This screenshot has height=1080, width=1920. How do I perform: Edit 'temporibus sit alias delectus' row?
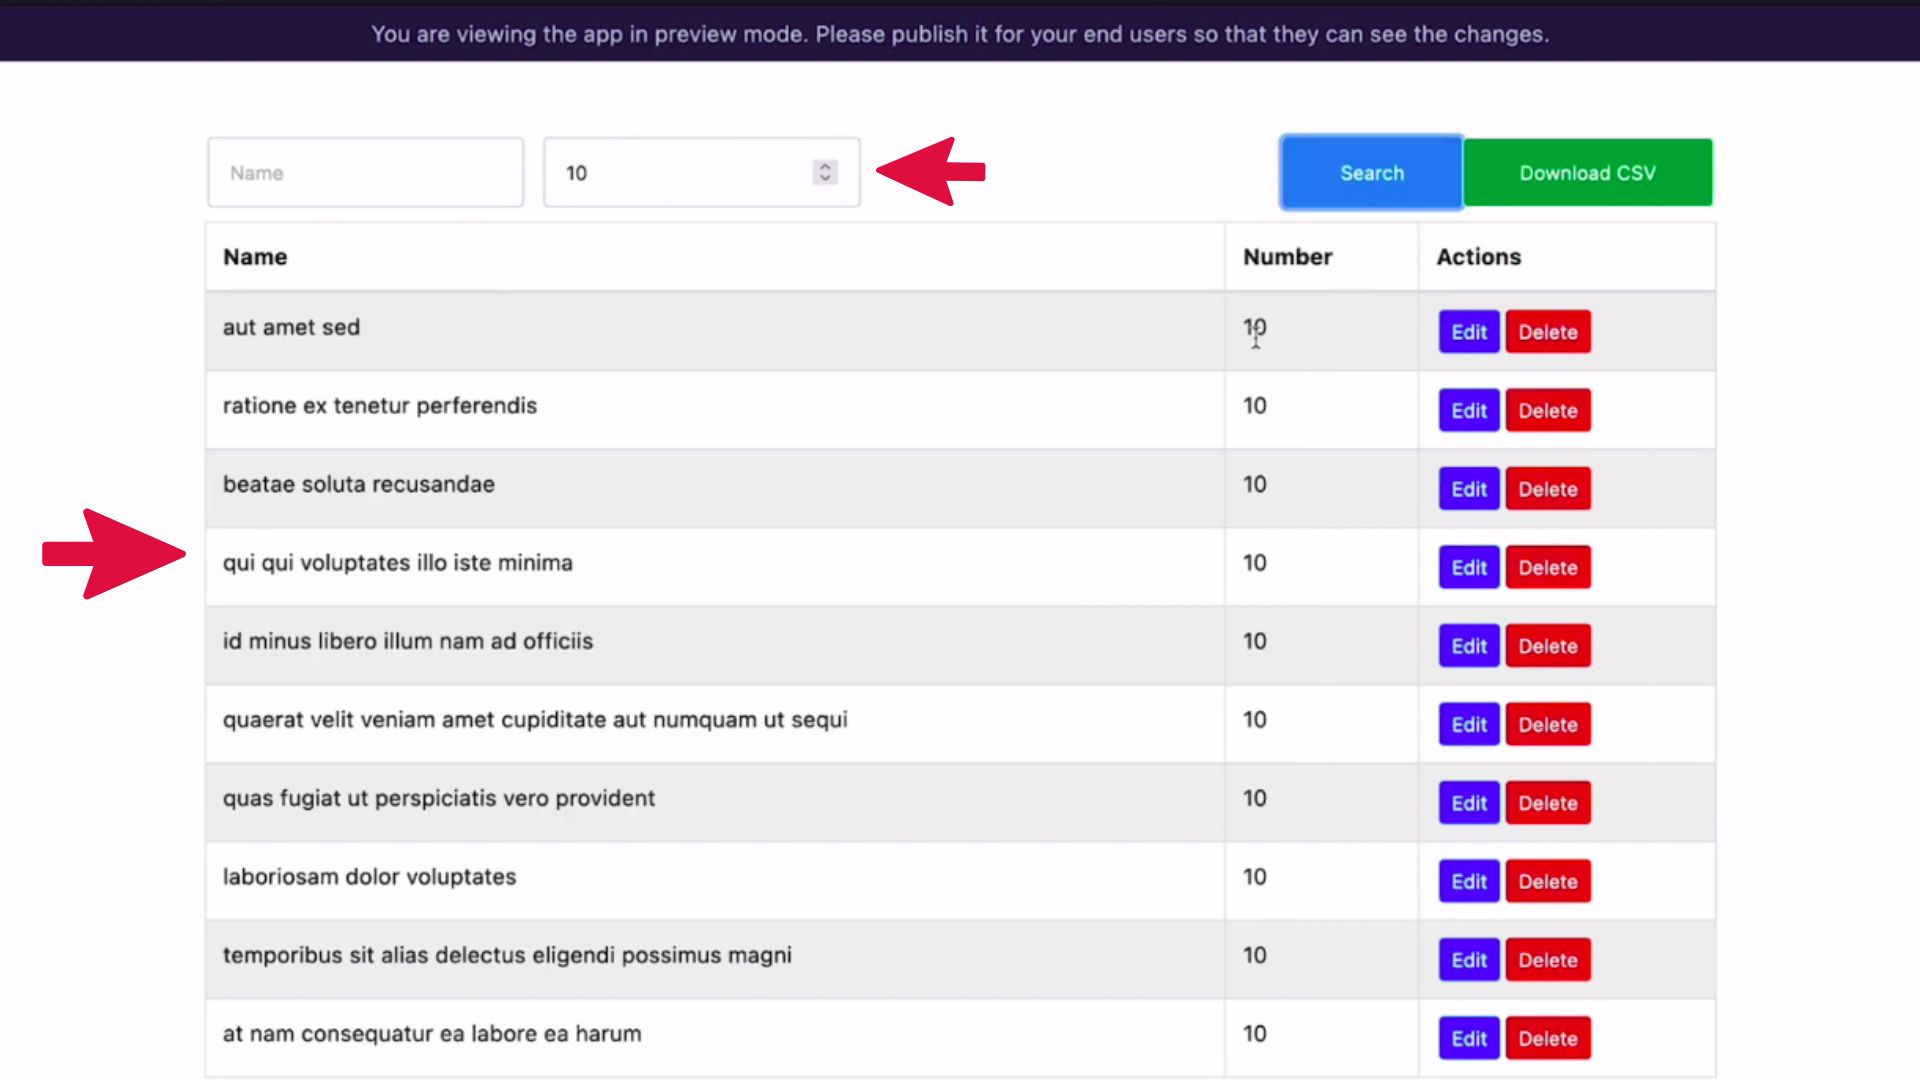tap(1469, 960)
